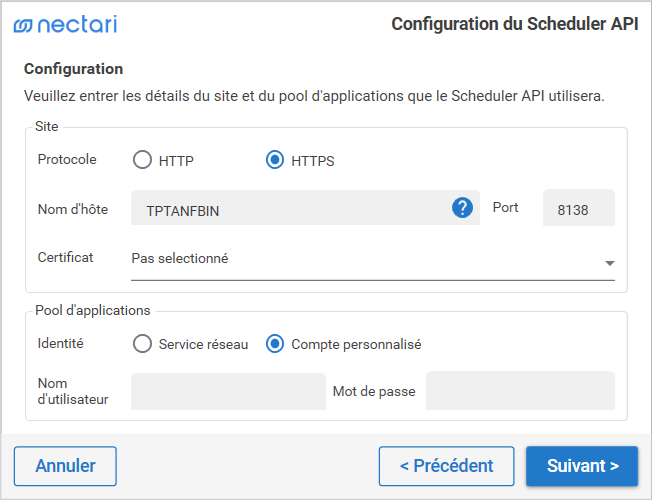Click the Nom d'utilisateur input field
This screenshot has width=652, height=500.
[228, 391]
